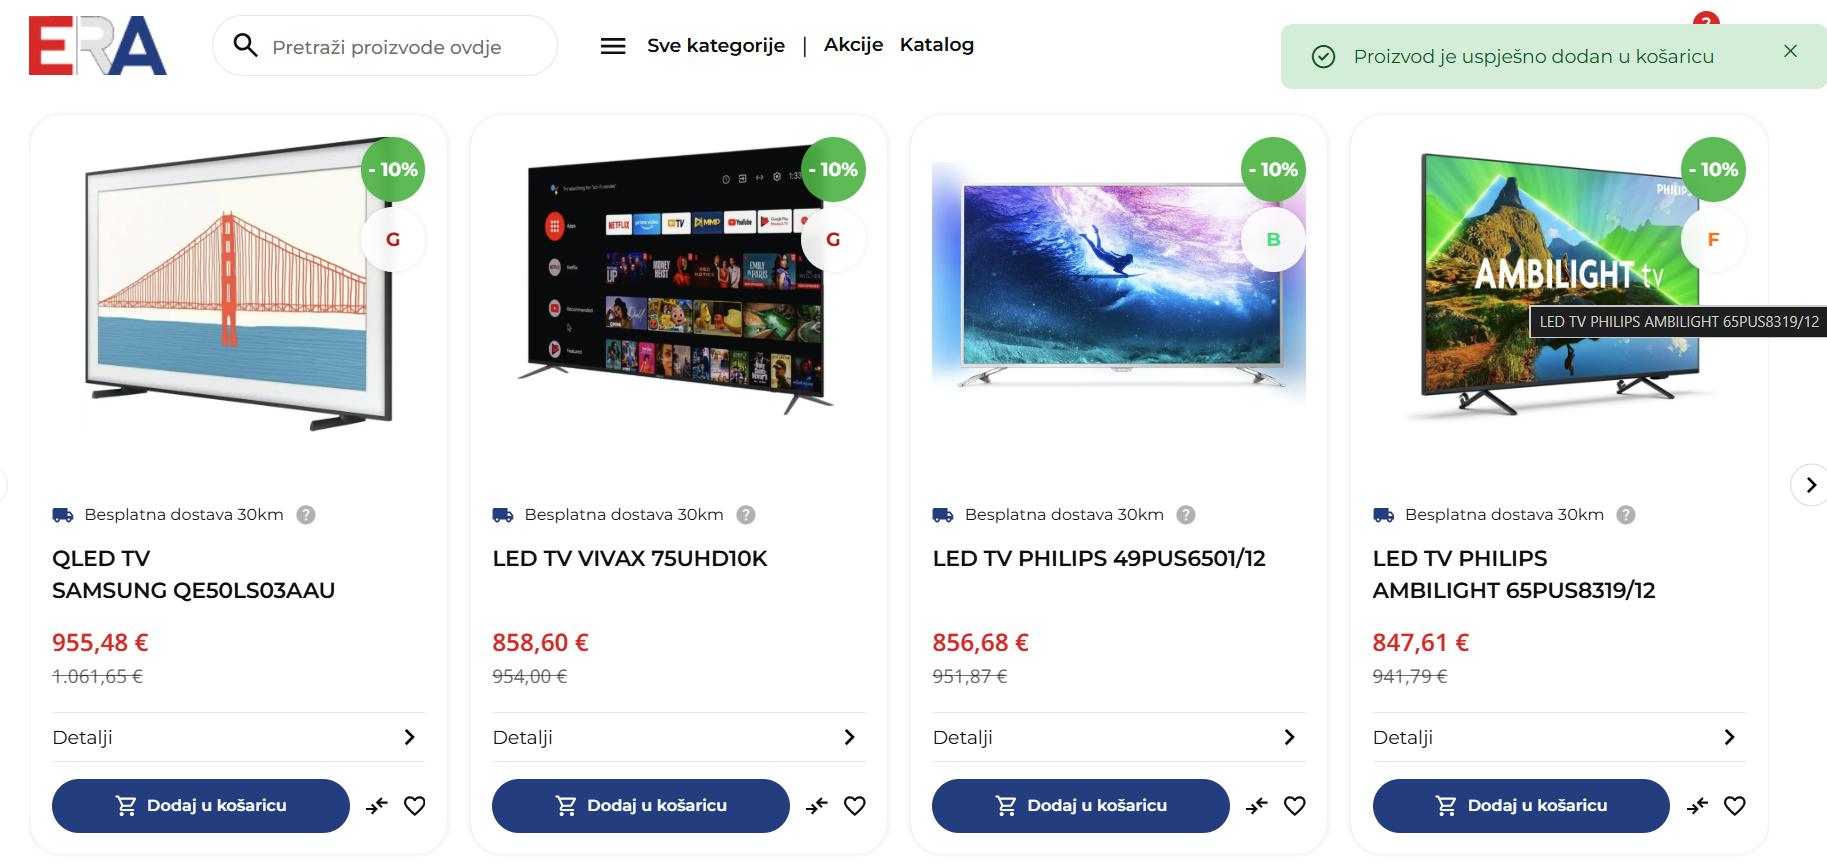Favorite the Philips 49PUS6501/12 TV
This screenshot has width=1827, height=868.
[x=1295, y=806]
